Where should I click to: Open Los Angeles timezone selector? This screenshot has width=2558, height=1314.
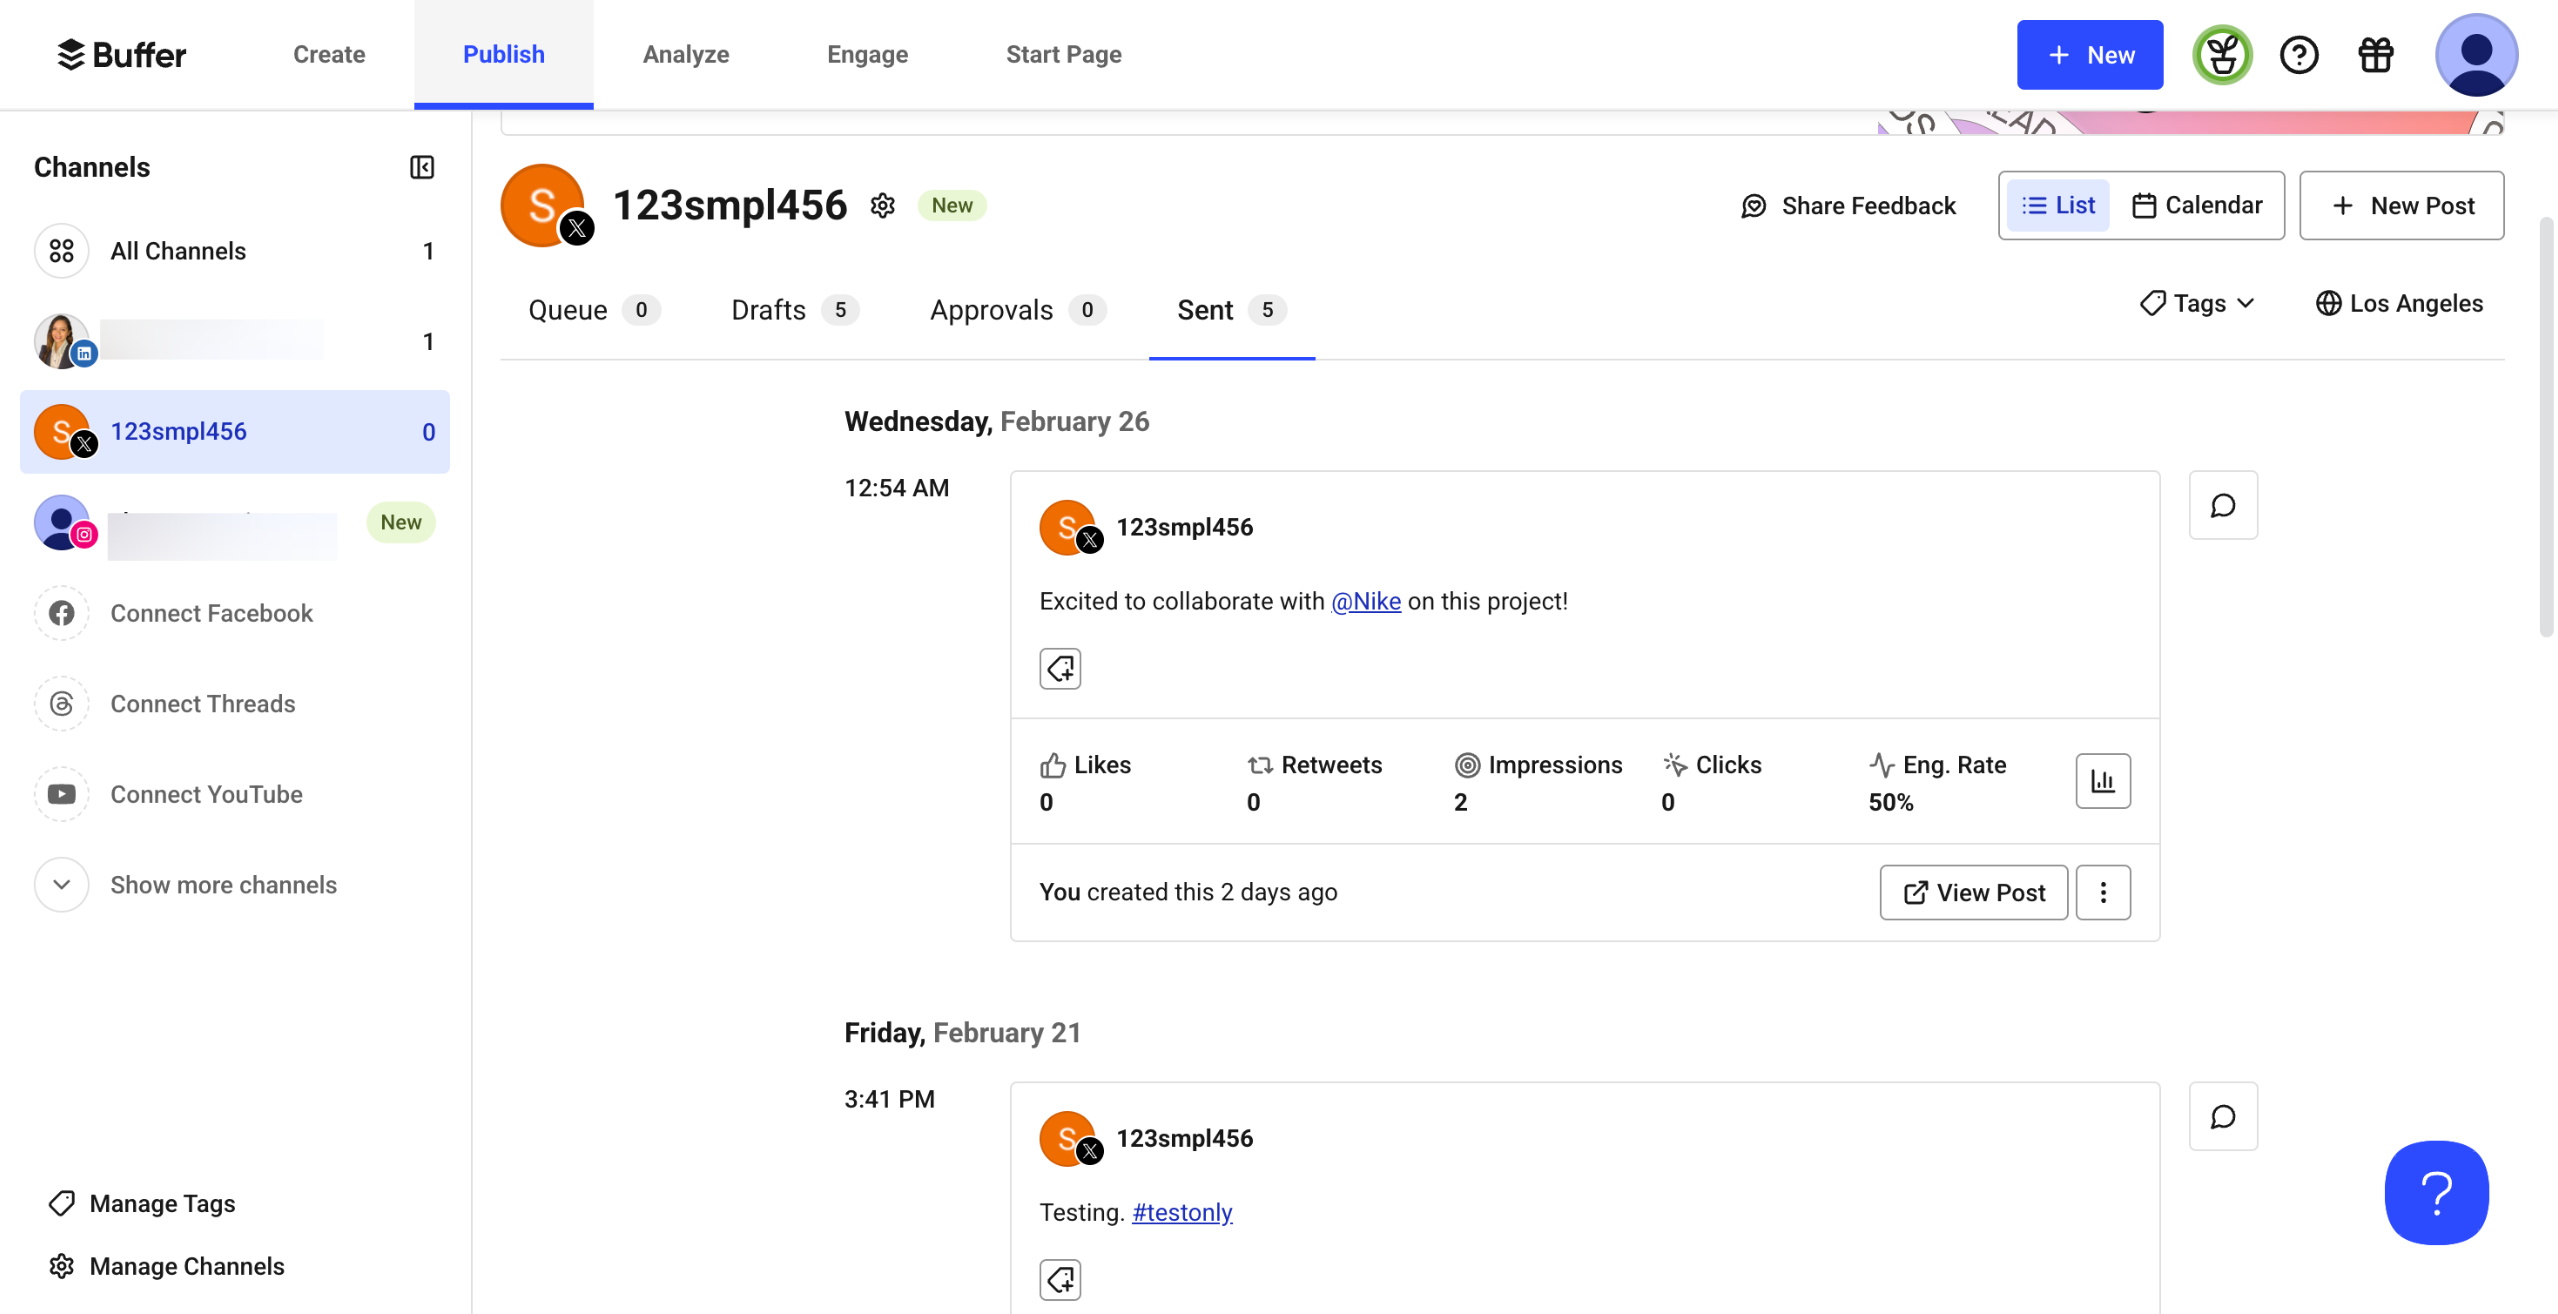(2399, 304)
